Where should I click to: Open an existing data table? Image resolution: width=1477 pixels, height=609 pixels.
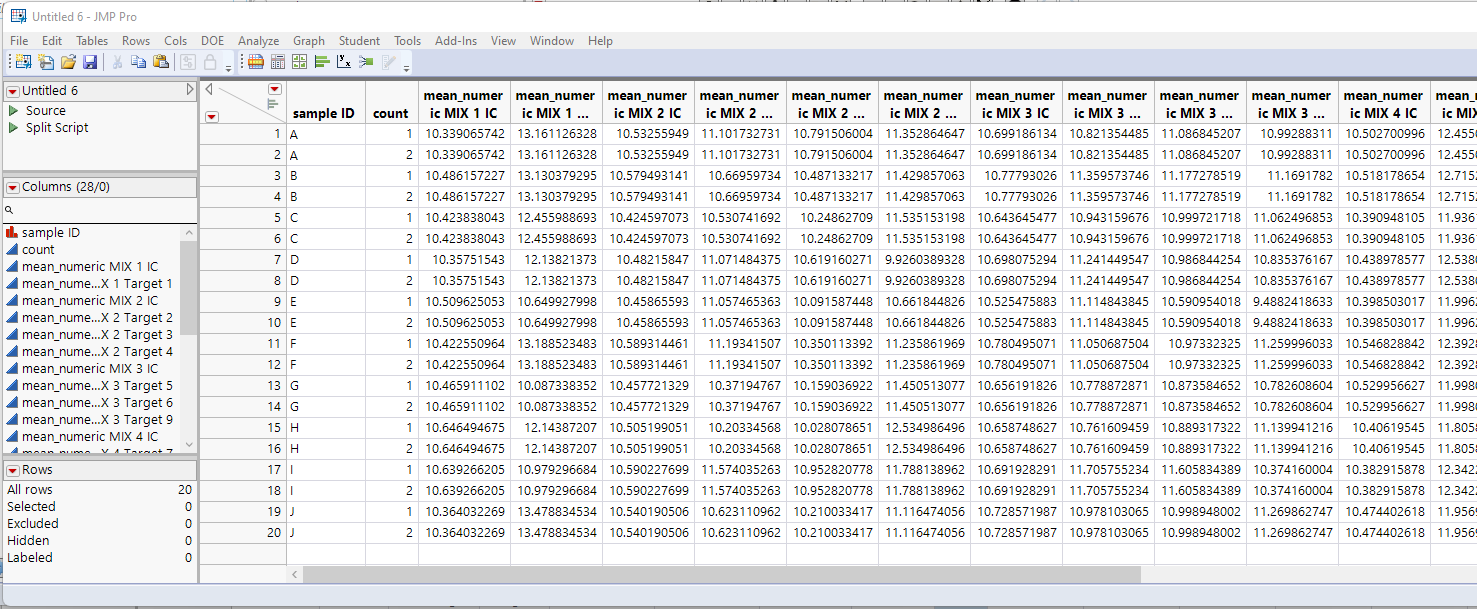pos(67,62)
